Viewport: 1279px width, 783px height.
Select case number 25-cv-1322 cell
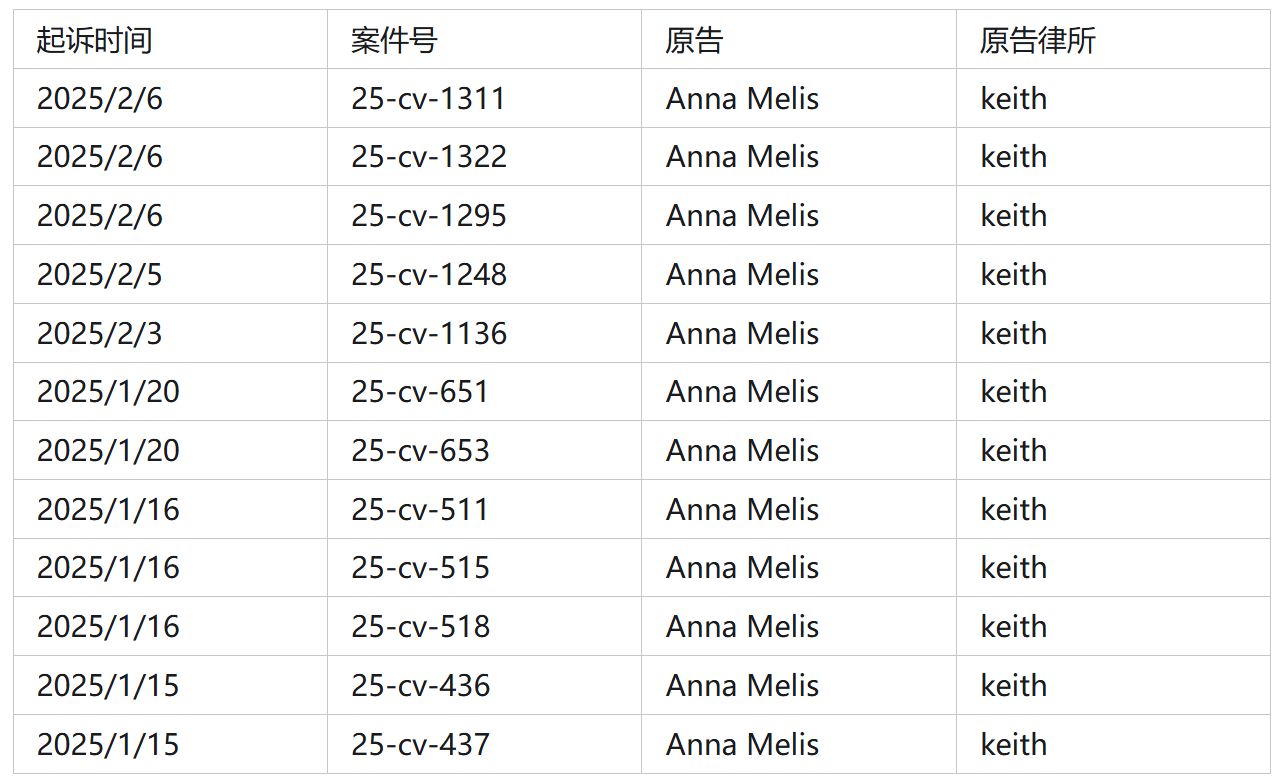point(428,157)
